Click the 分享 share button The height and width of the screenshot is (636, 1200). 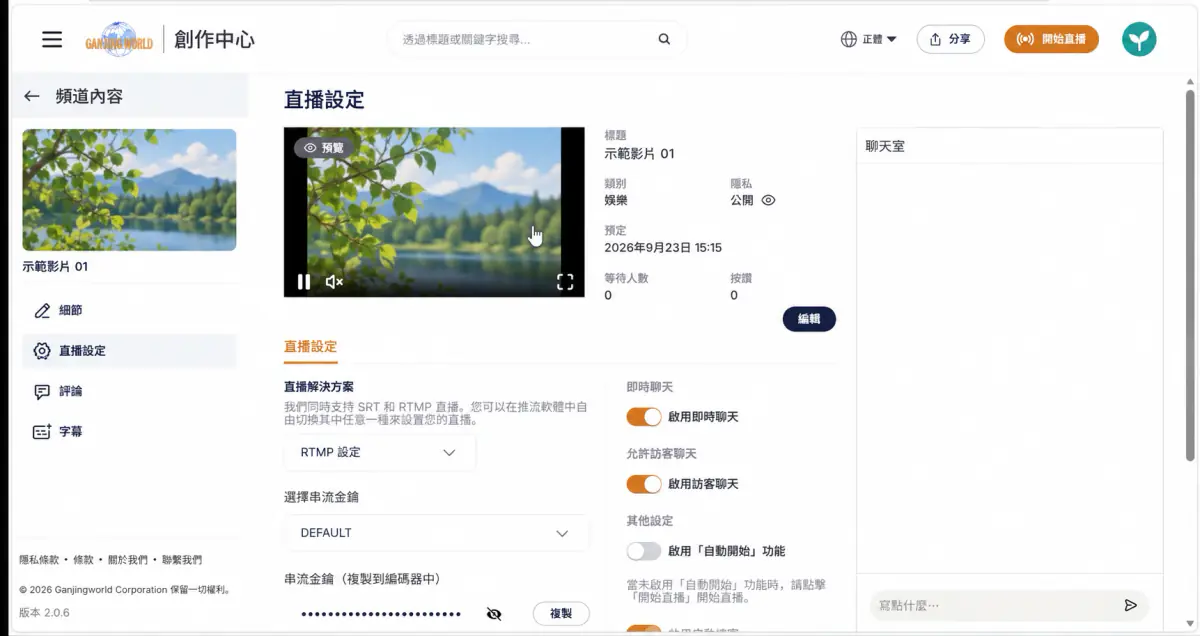(x=950, y=39)
